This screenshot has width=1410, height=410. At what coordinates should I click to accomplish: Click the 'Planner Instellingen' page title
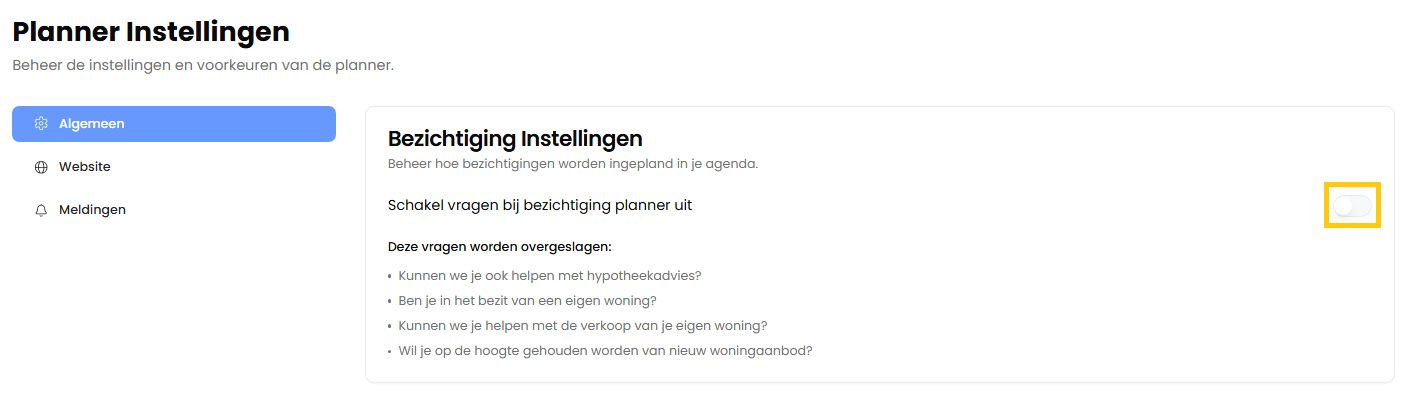point(151,32)
